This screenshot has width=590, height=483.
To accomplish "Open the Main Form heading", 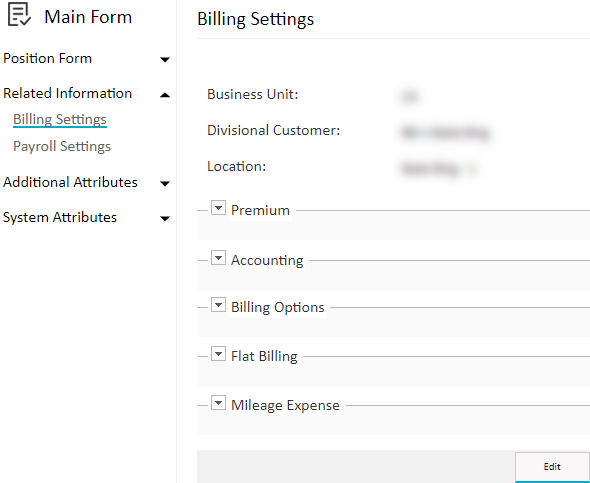I will pyautogui.click(x=88, y=17).
